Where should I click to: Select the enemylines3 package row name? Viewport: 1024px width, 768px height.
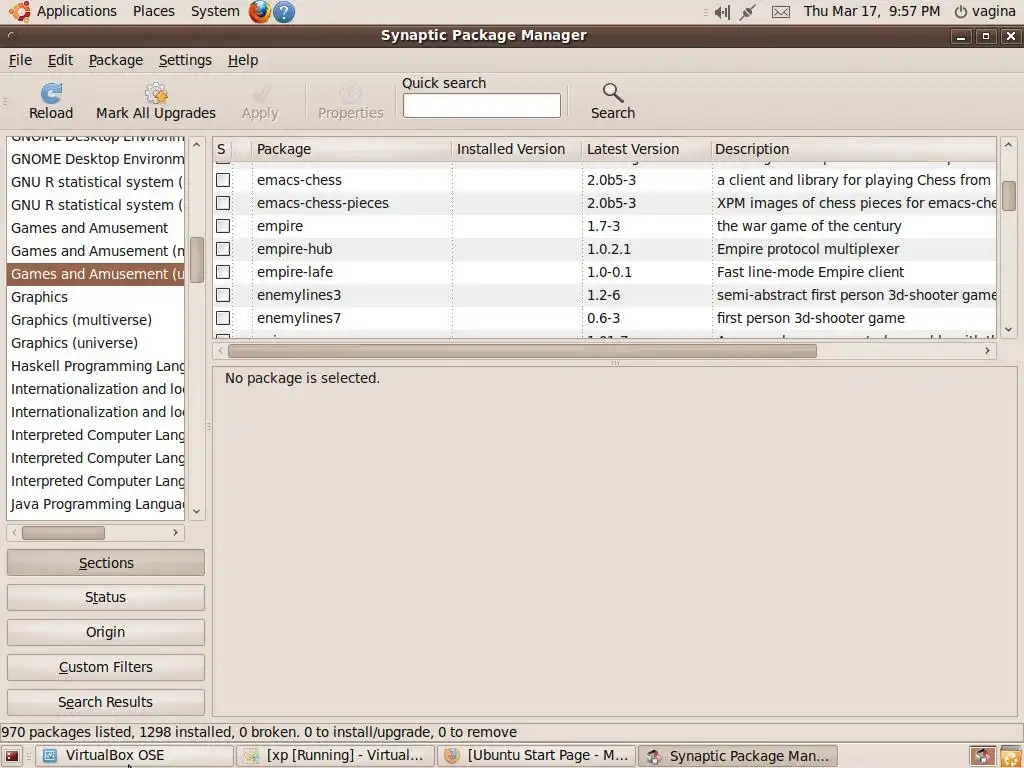(299, 295)
